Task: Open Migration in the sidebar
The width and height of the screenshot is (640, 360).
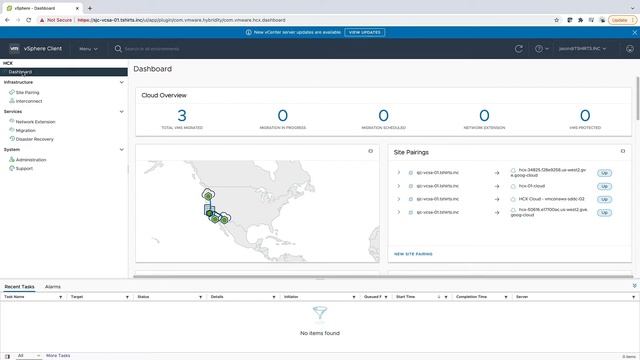Action: 25,131
